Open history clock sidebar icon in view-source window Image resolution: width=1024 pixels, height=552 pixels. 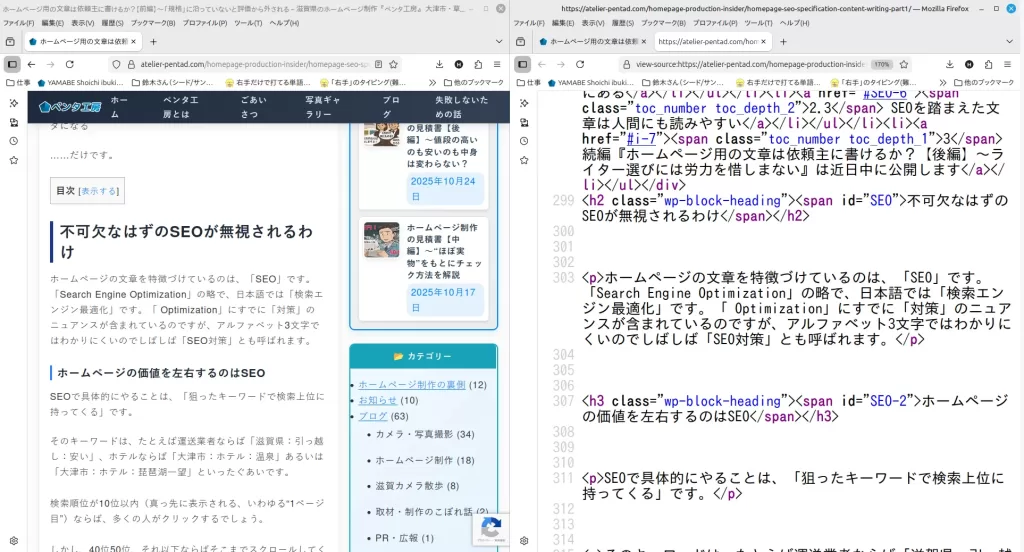pos(524,141)
